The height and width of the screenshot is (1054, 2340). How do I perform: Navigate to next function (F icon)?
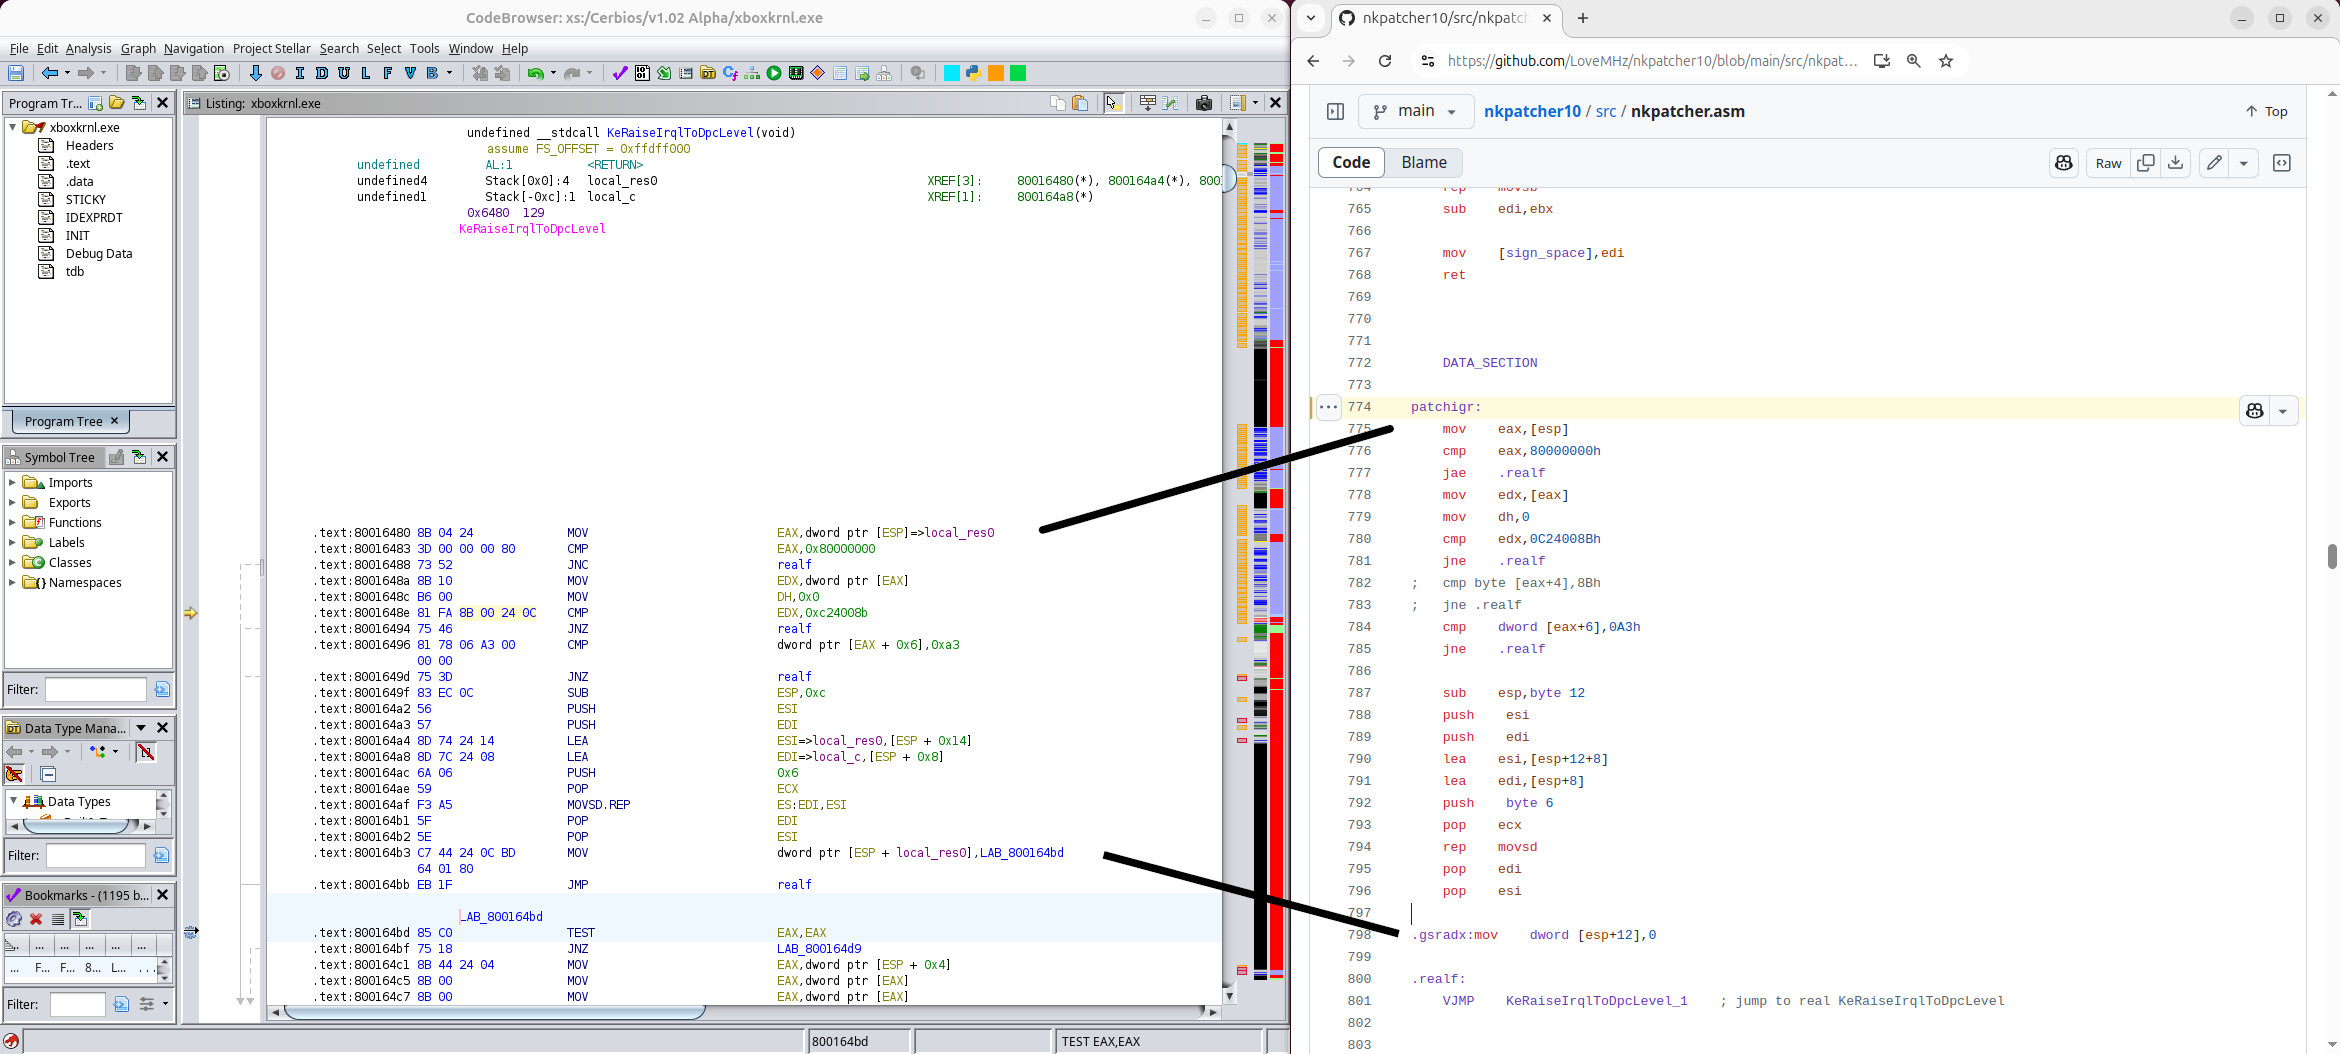388,73
